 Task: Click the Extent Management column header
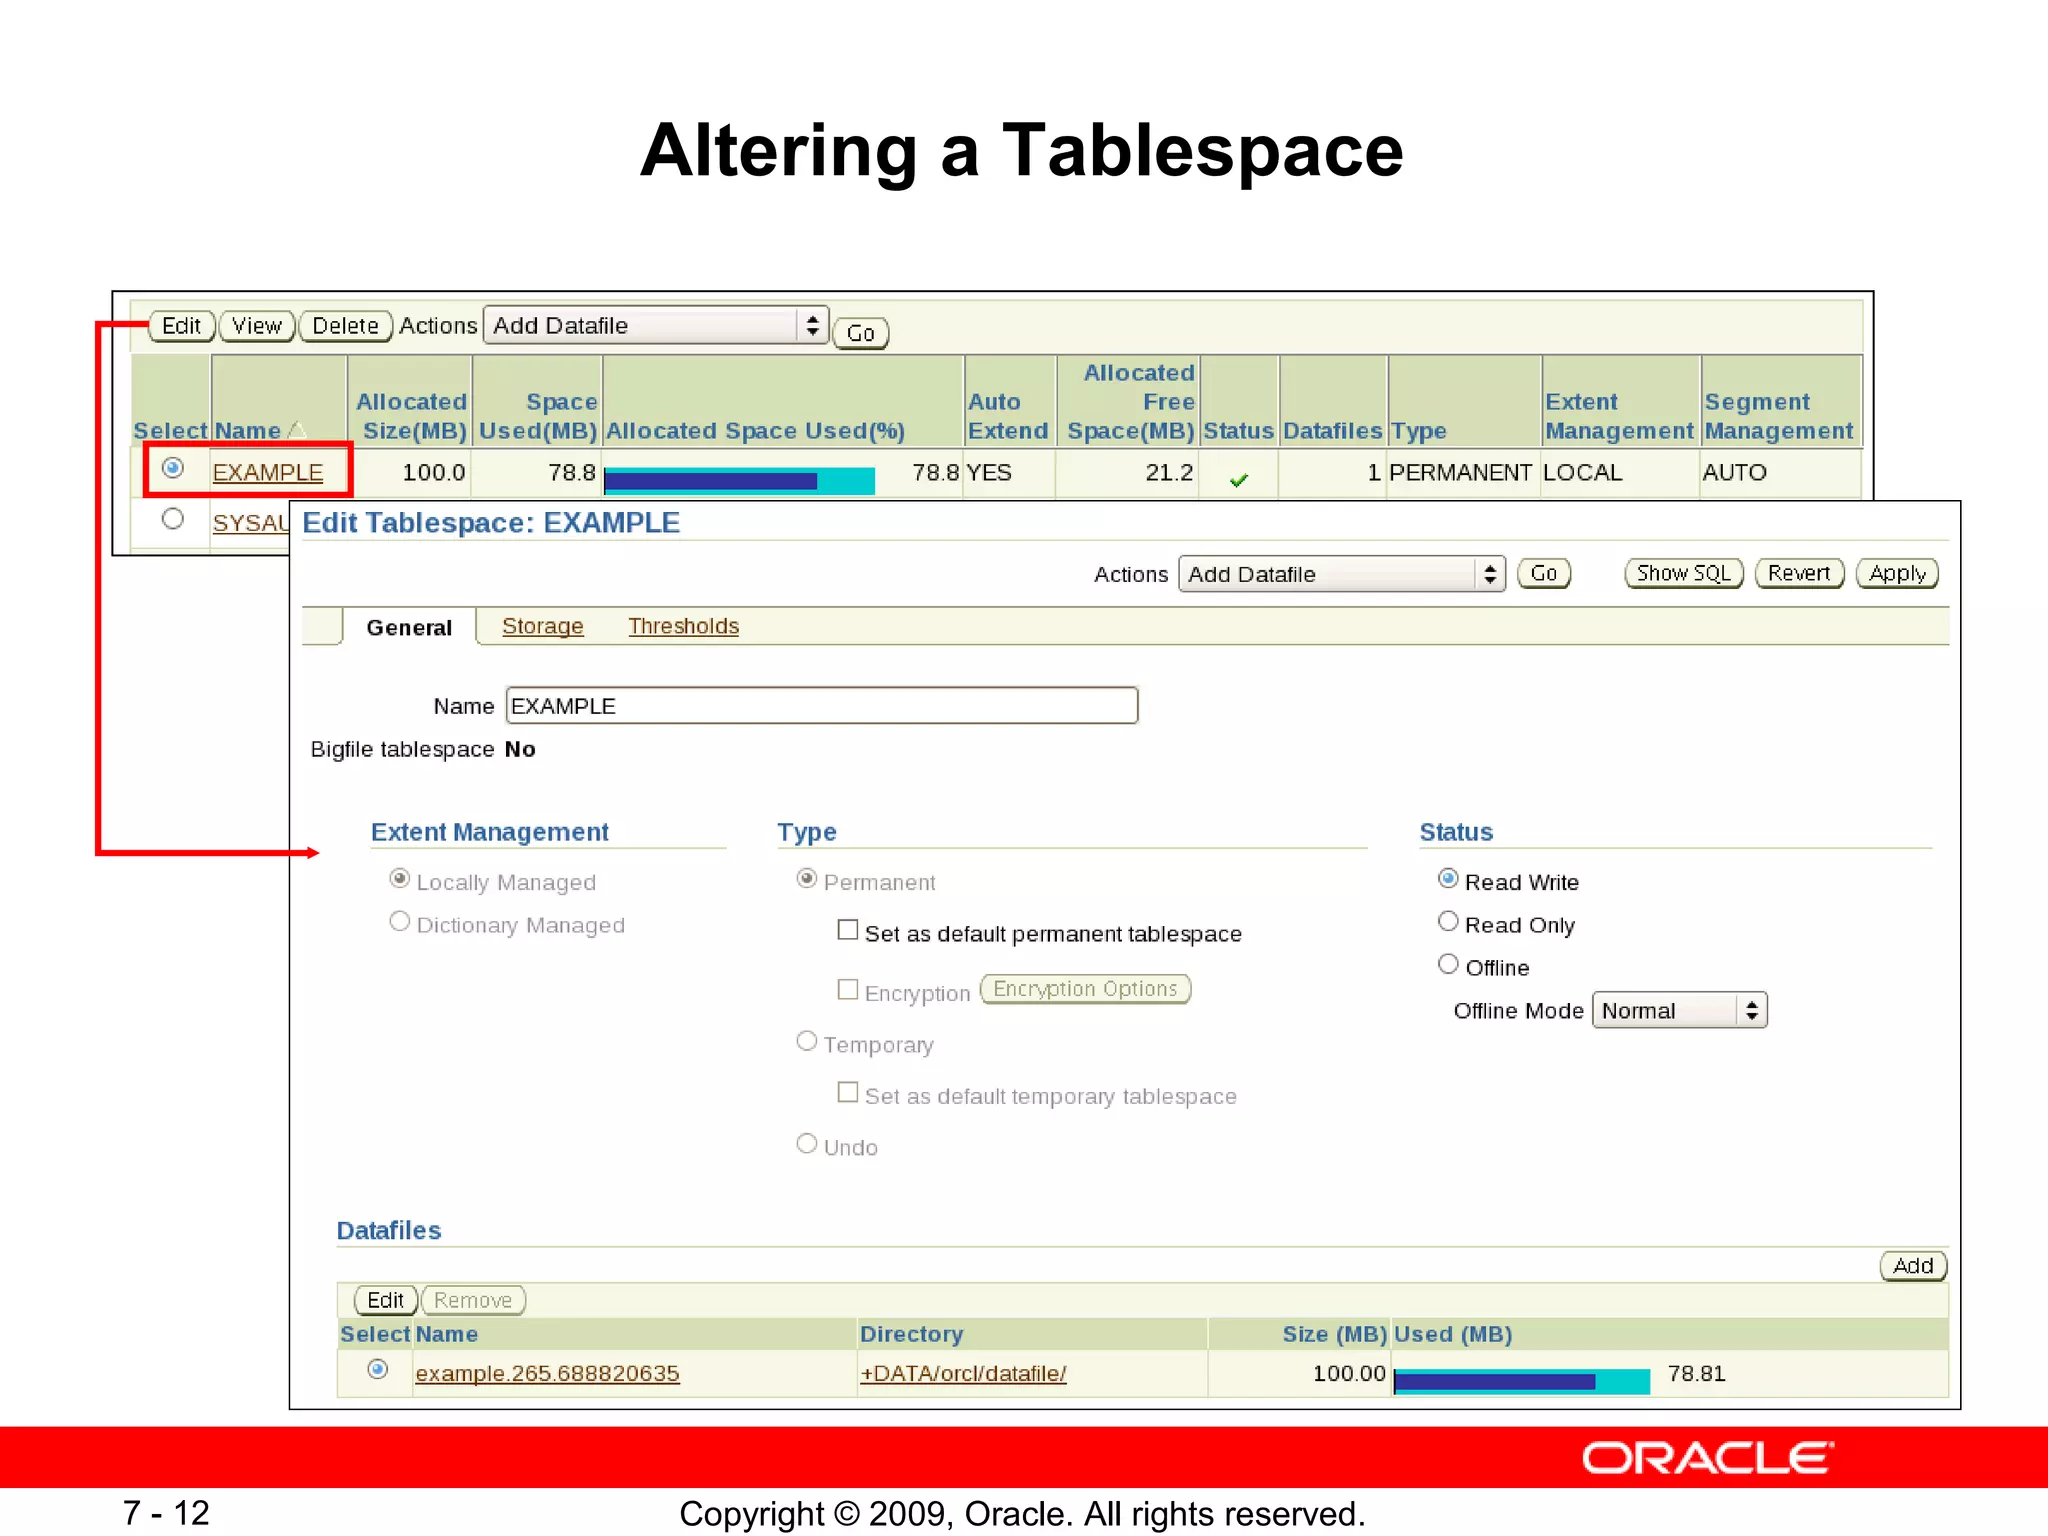click(x=1620, y=416)
